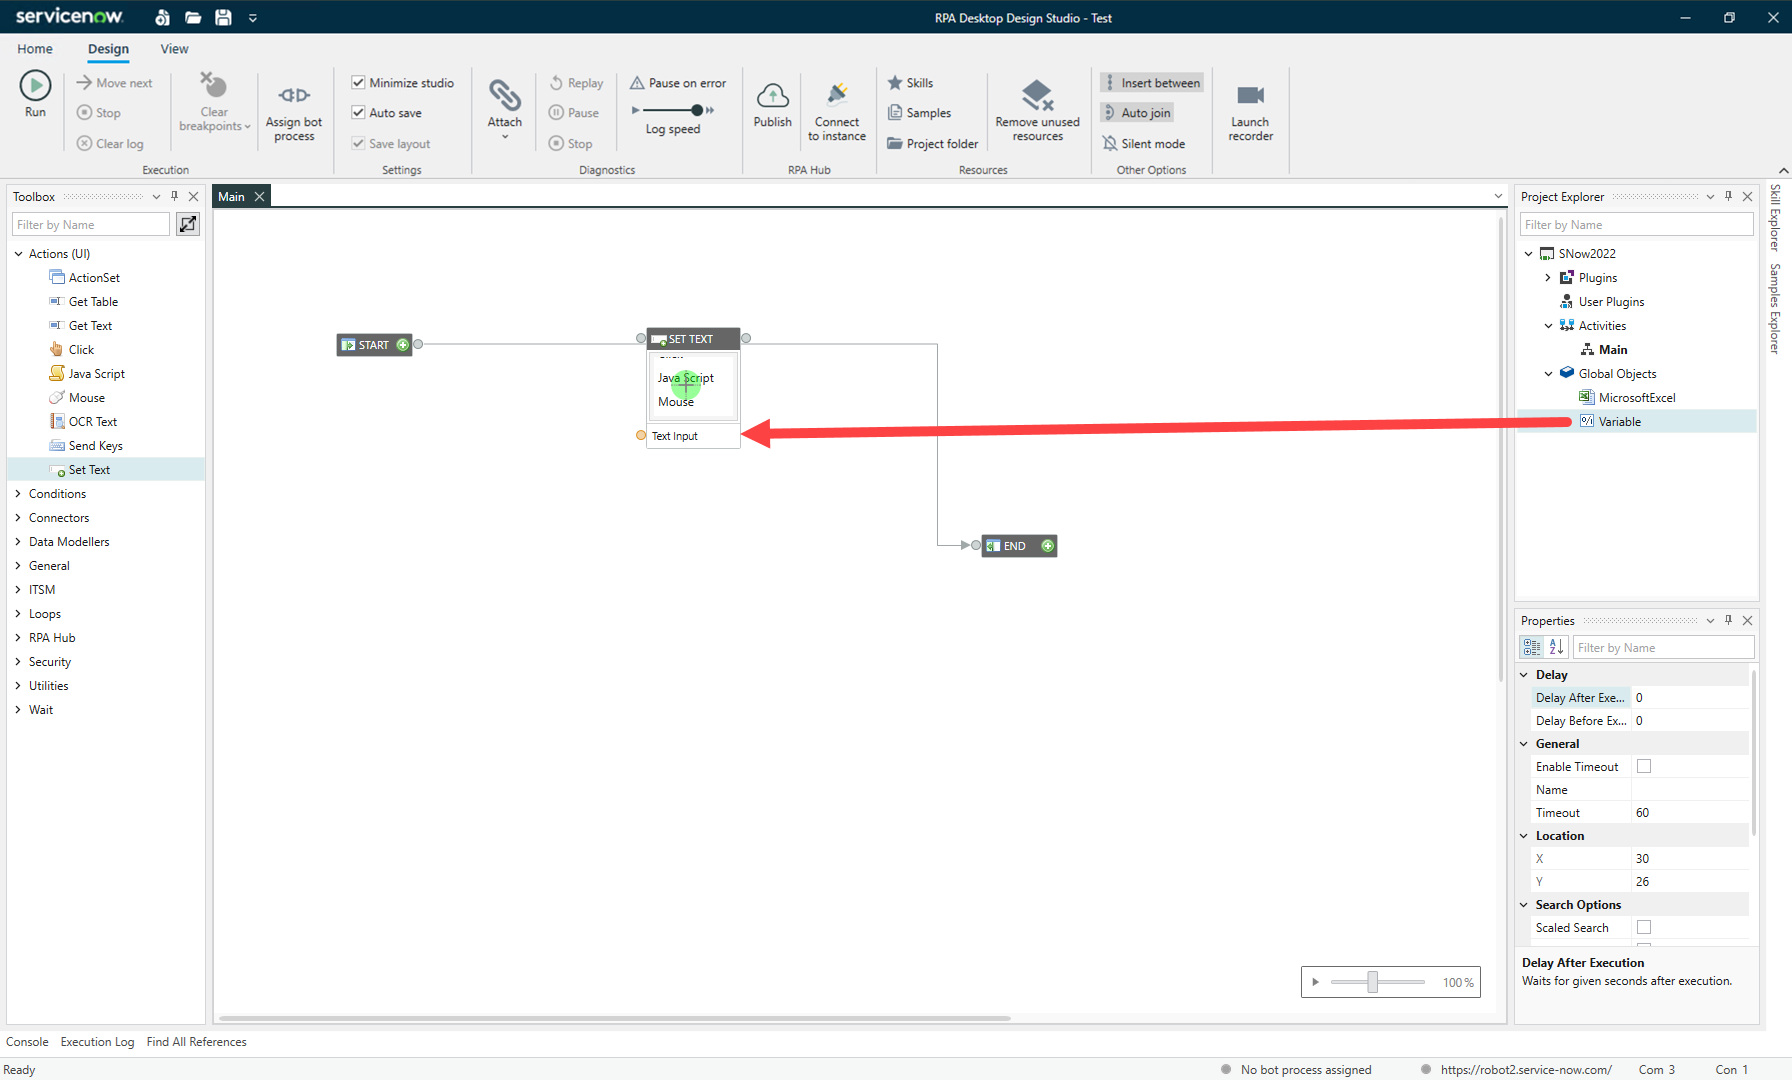Click the open folder icon in title bar
The image size is (1792, 1080).
pos(193,17)
